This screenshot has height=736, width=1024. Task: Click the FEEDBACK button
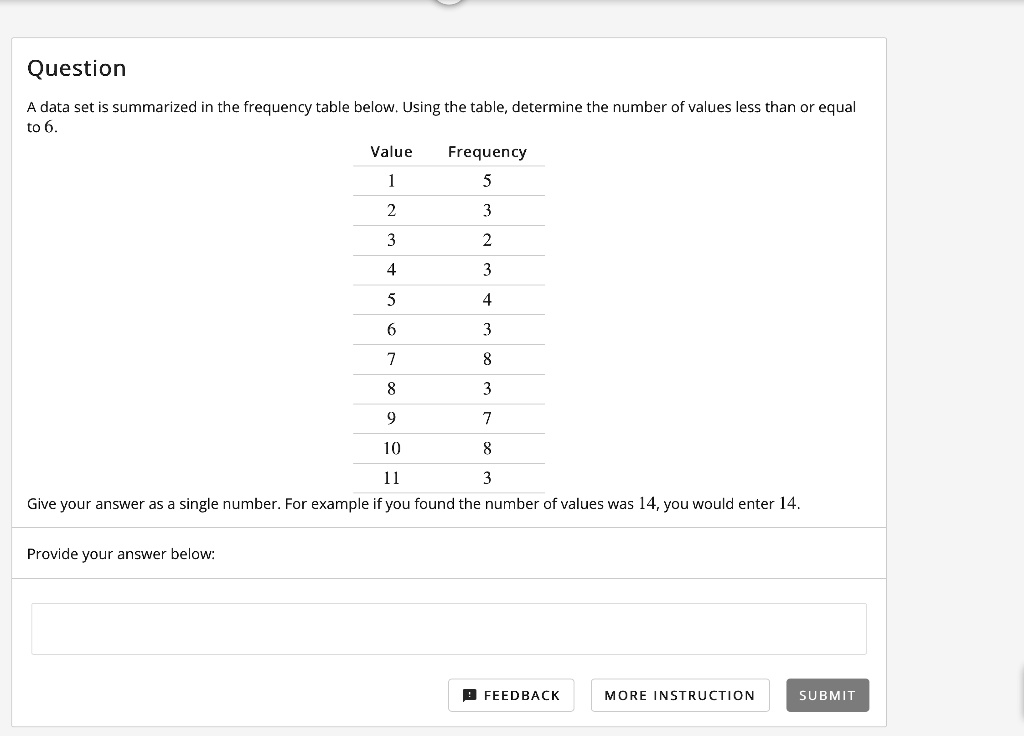click(x=511, y=695)
